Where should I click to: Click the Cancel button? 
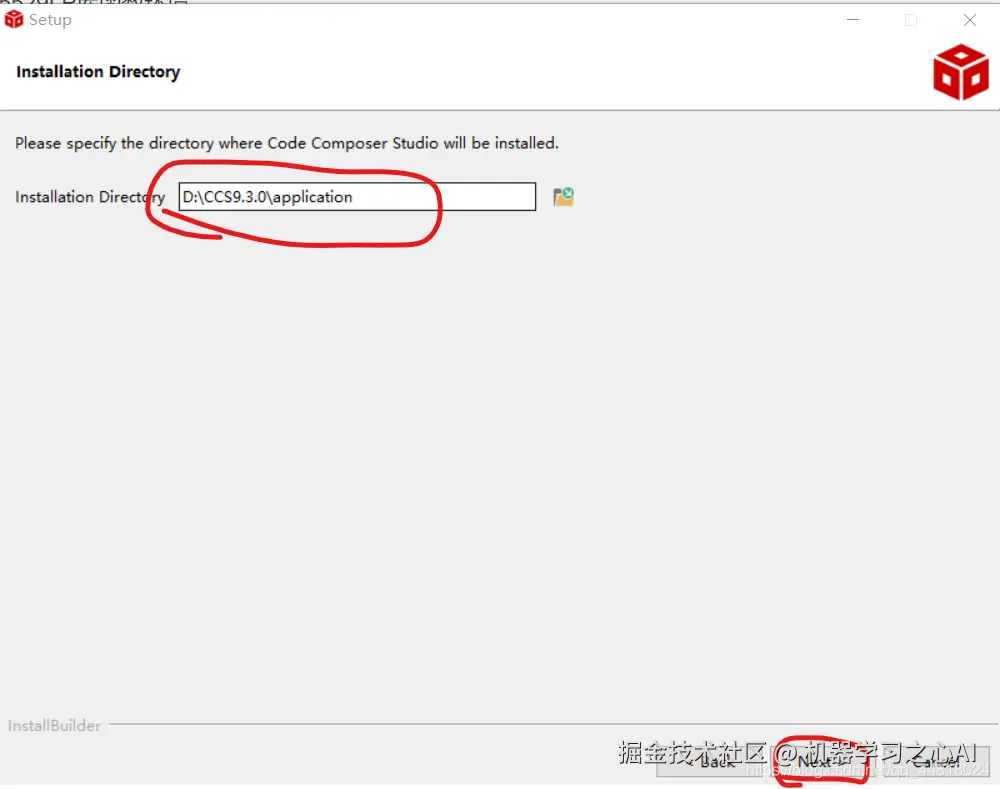[935, 762]
